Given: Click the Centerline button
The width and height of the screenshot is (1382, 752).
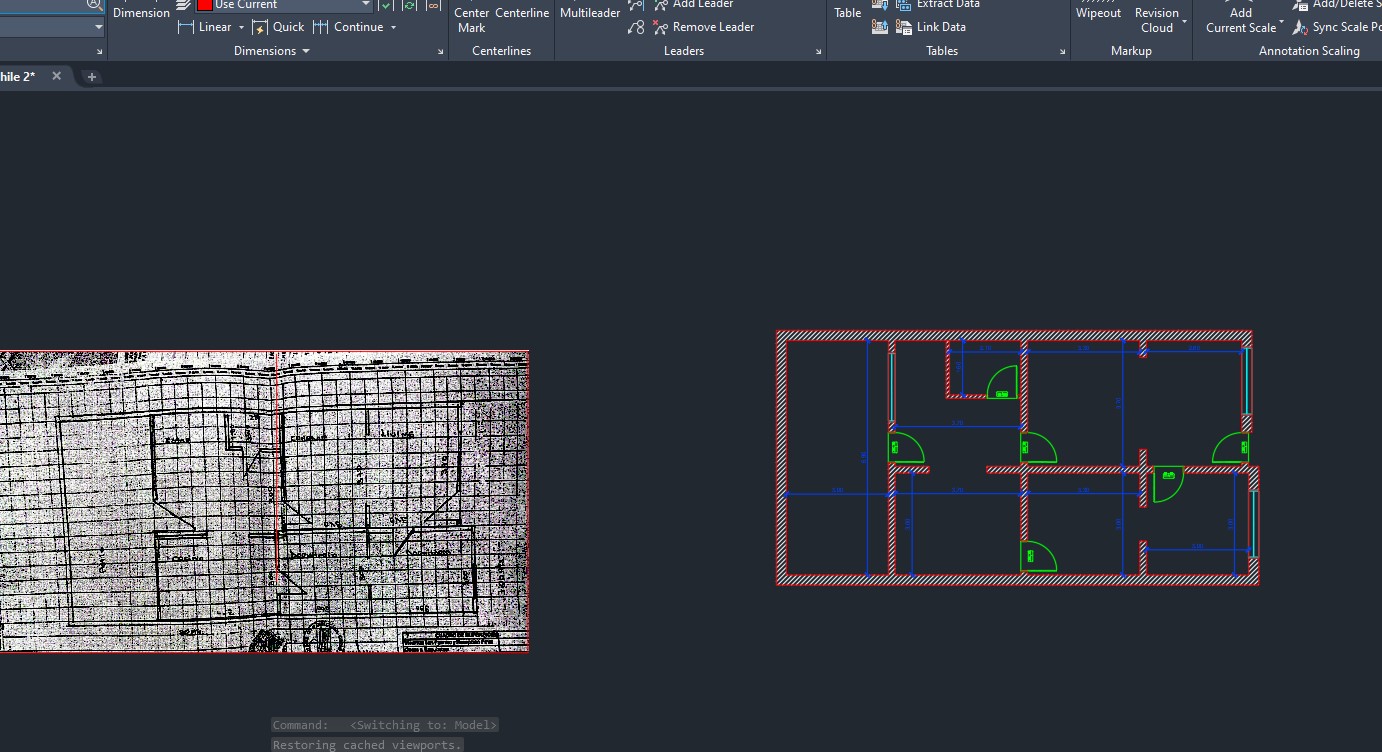Looking at the screenshot, I should (522, 13).
